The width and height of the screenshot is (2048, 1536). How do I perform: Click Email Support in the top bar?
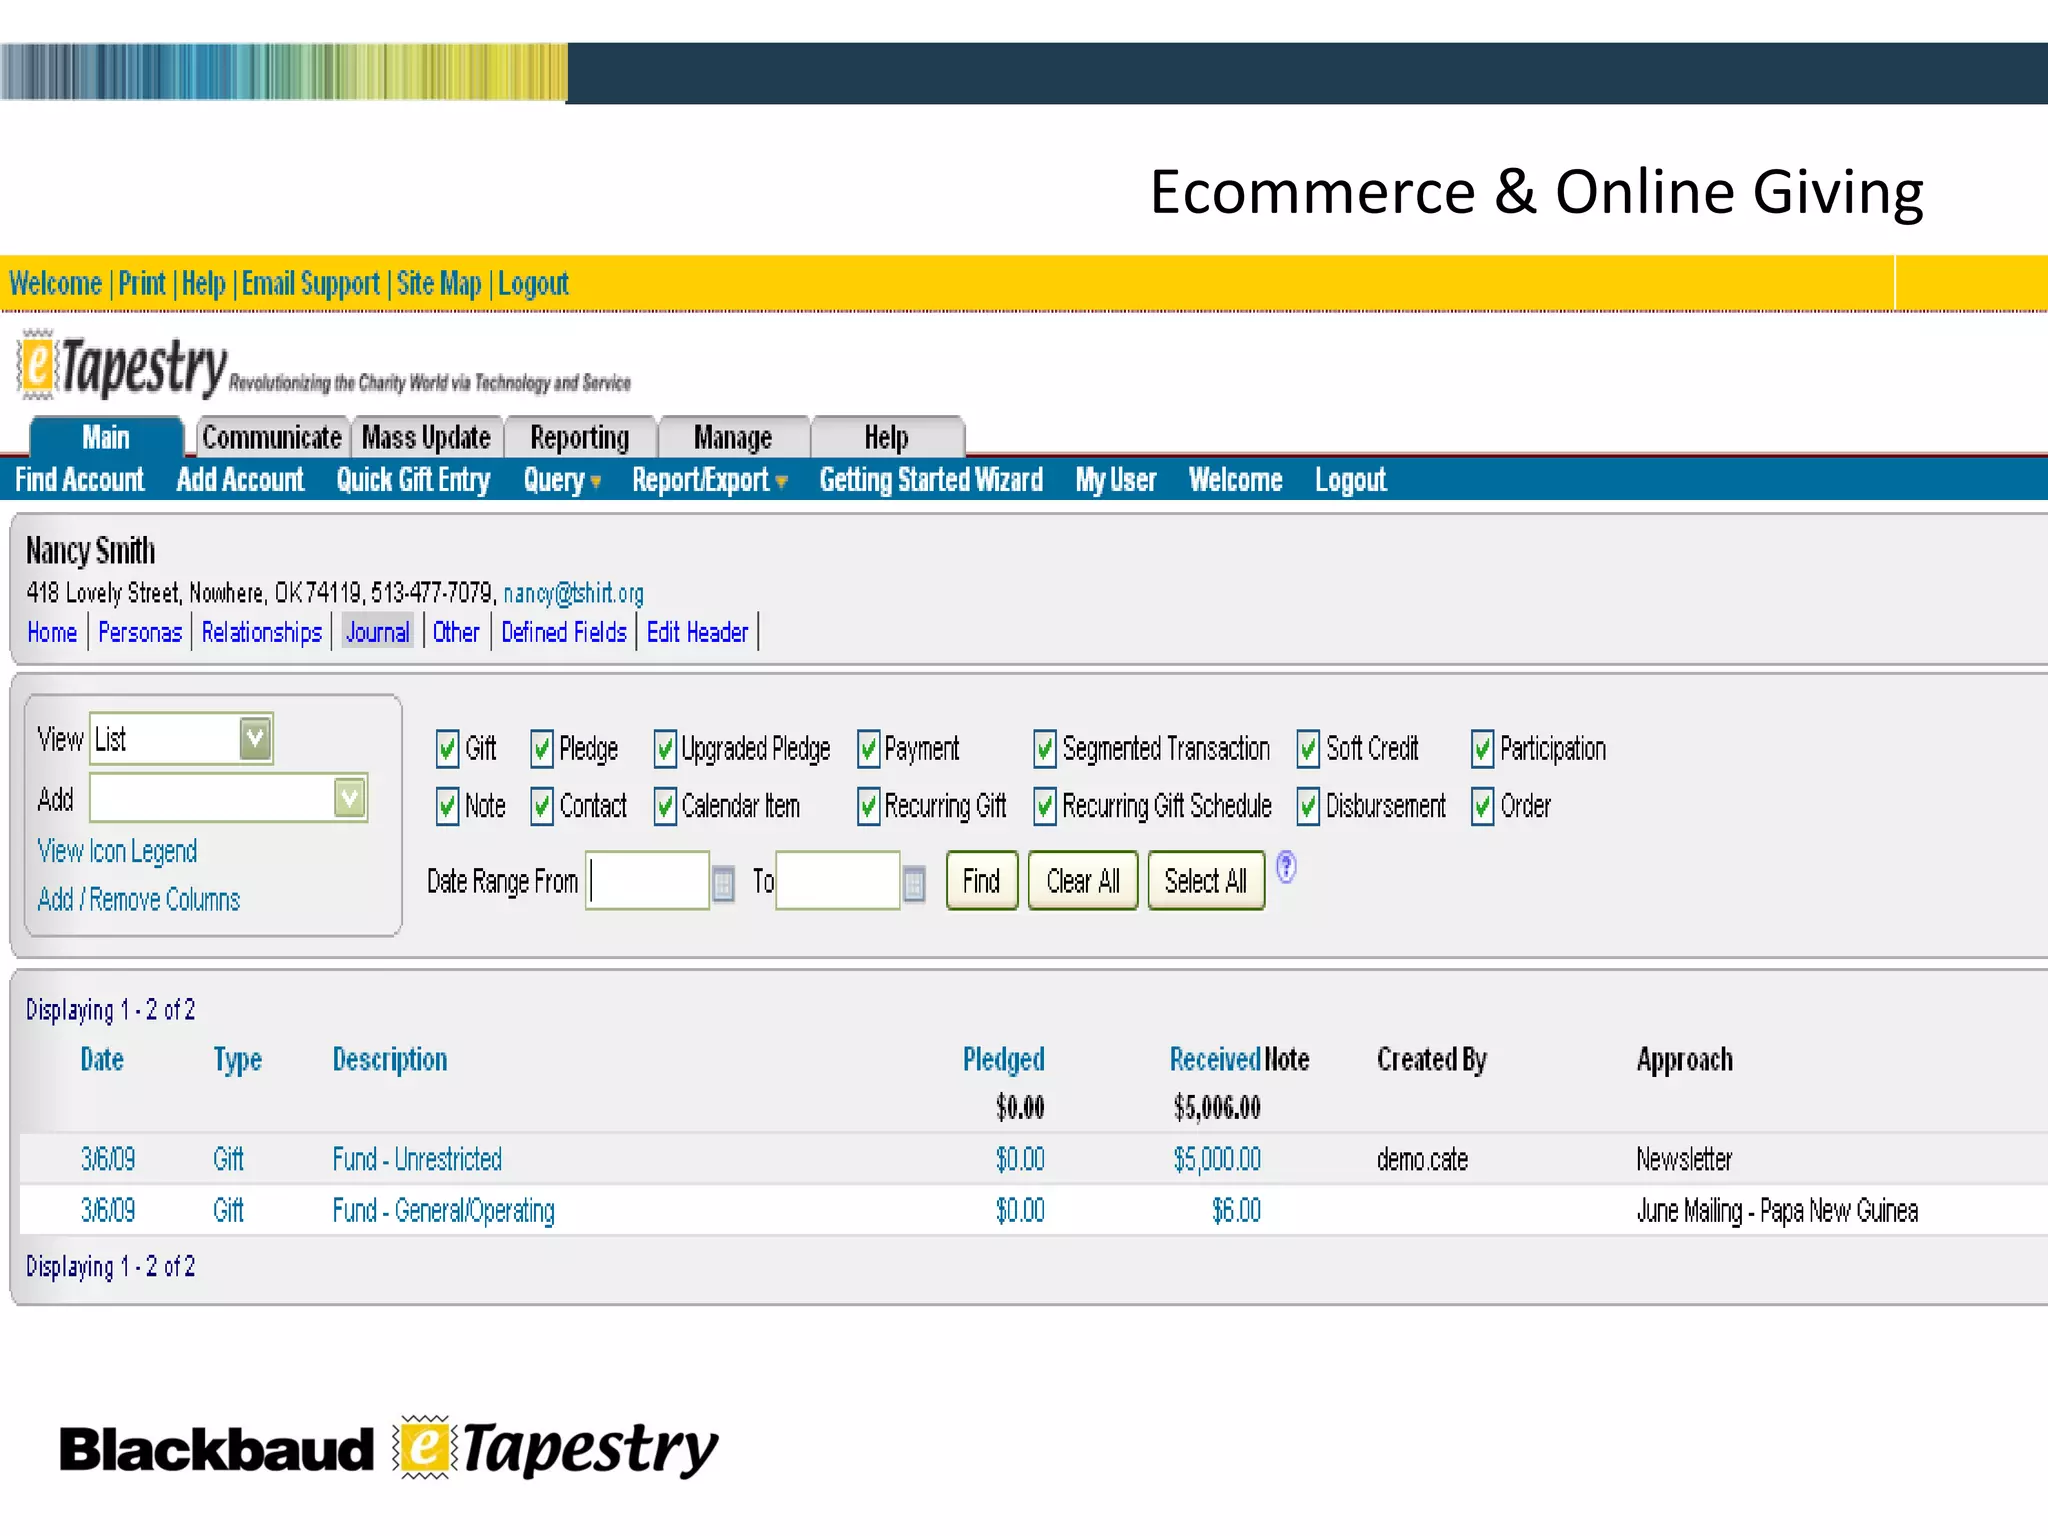[x=311, y=284]
